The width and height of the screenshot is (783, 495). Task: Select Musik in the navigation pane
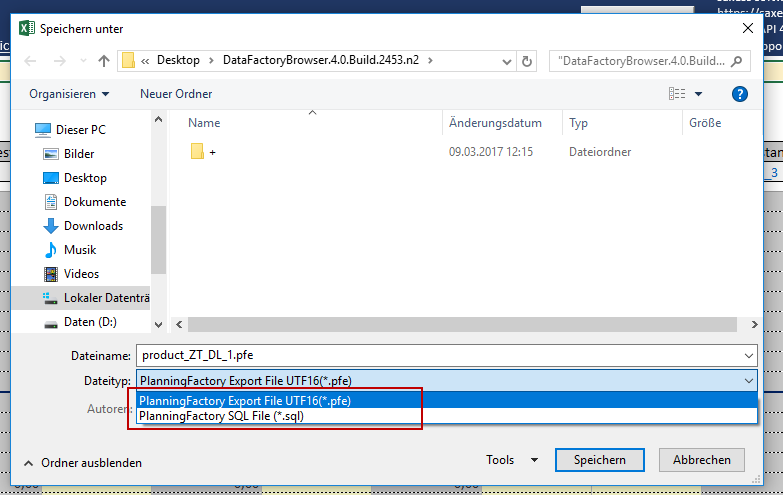pos(80,250)
